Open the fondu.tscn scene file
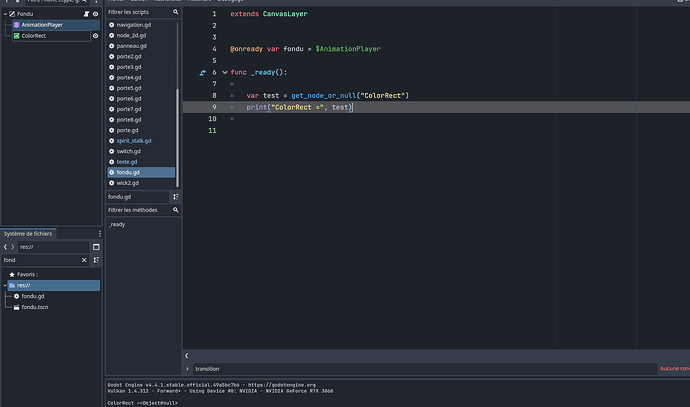690x407 pixels. (35, 307)
